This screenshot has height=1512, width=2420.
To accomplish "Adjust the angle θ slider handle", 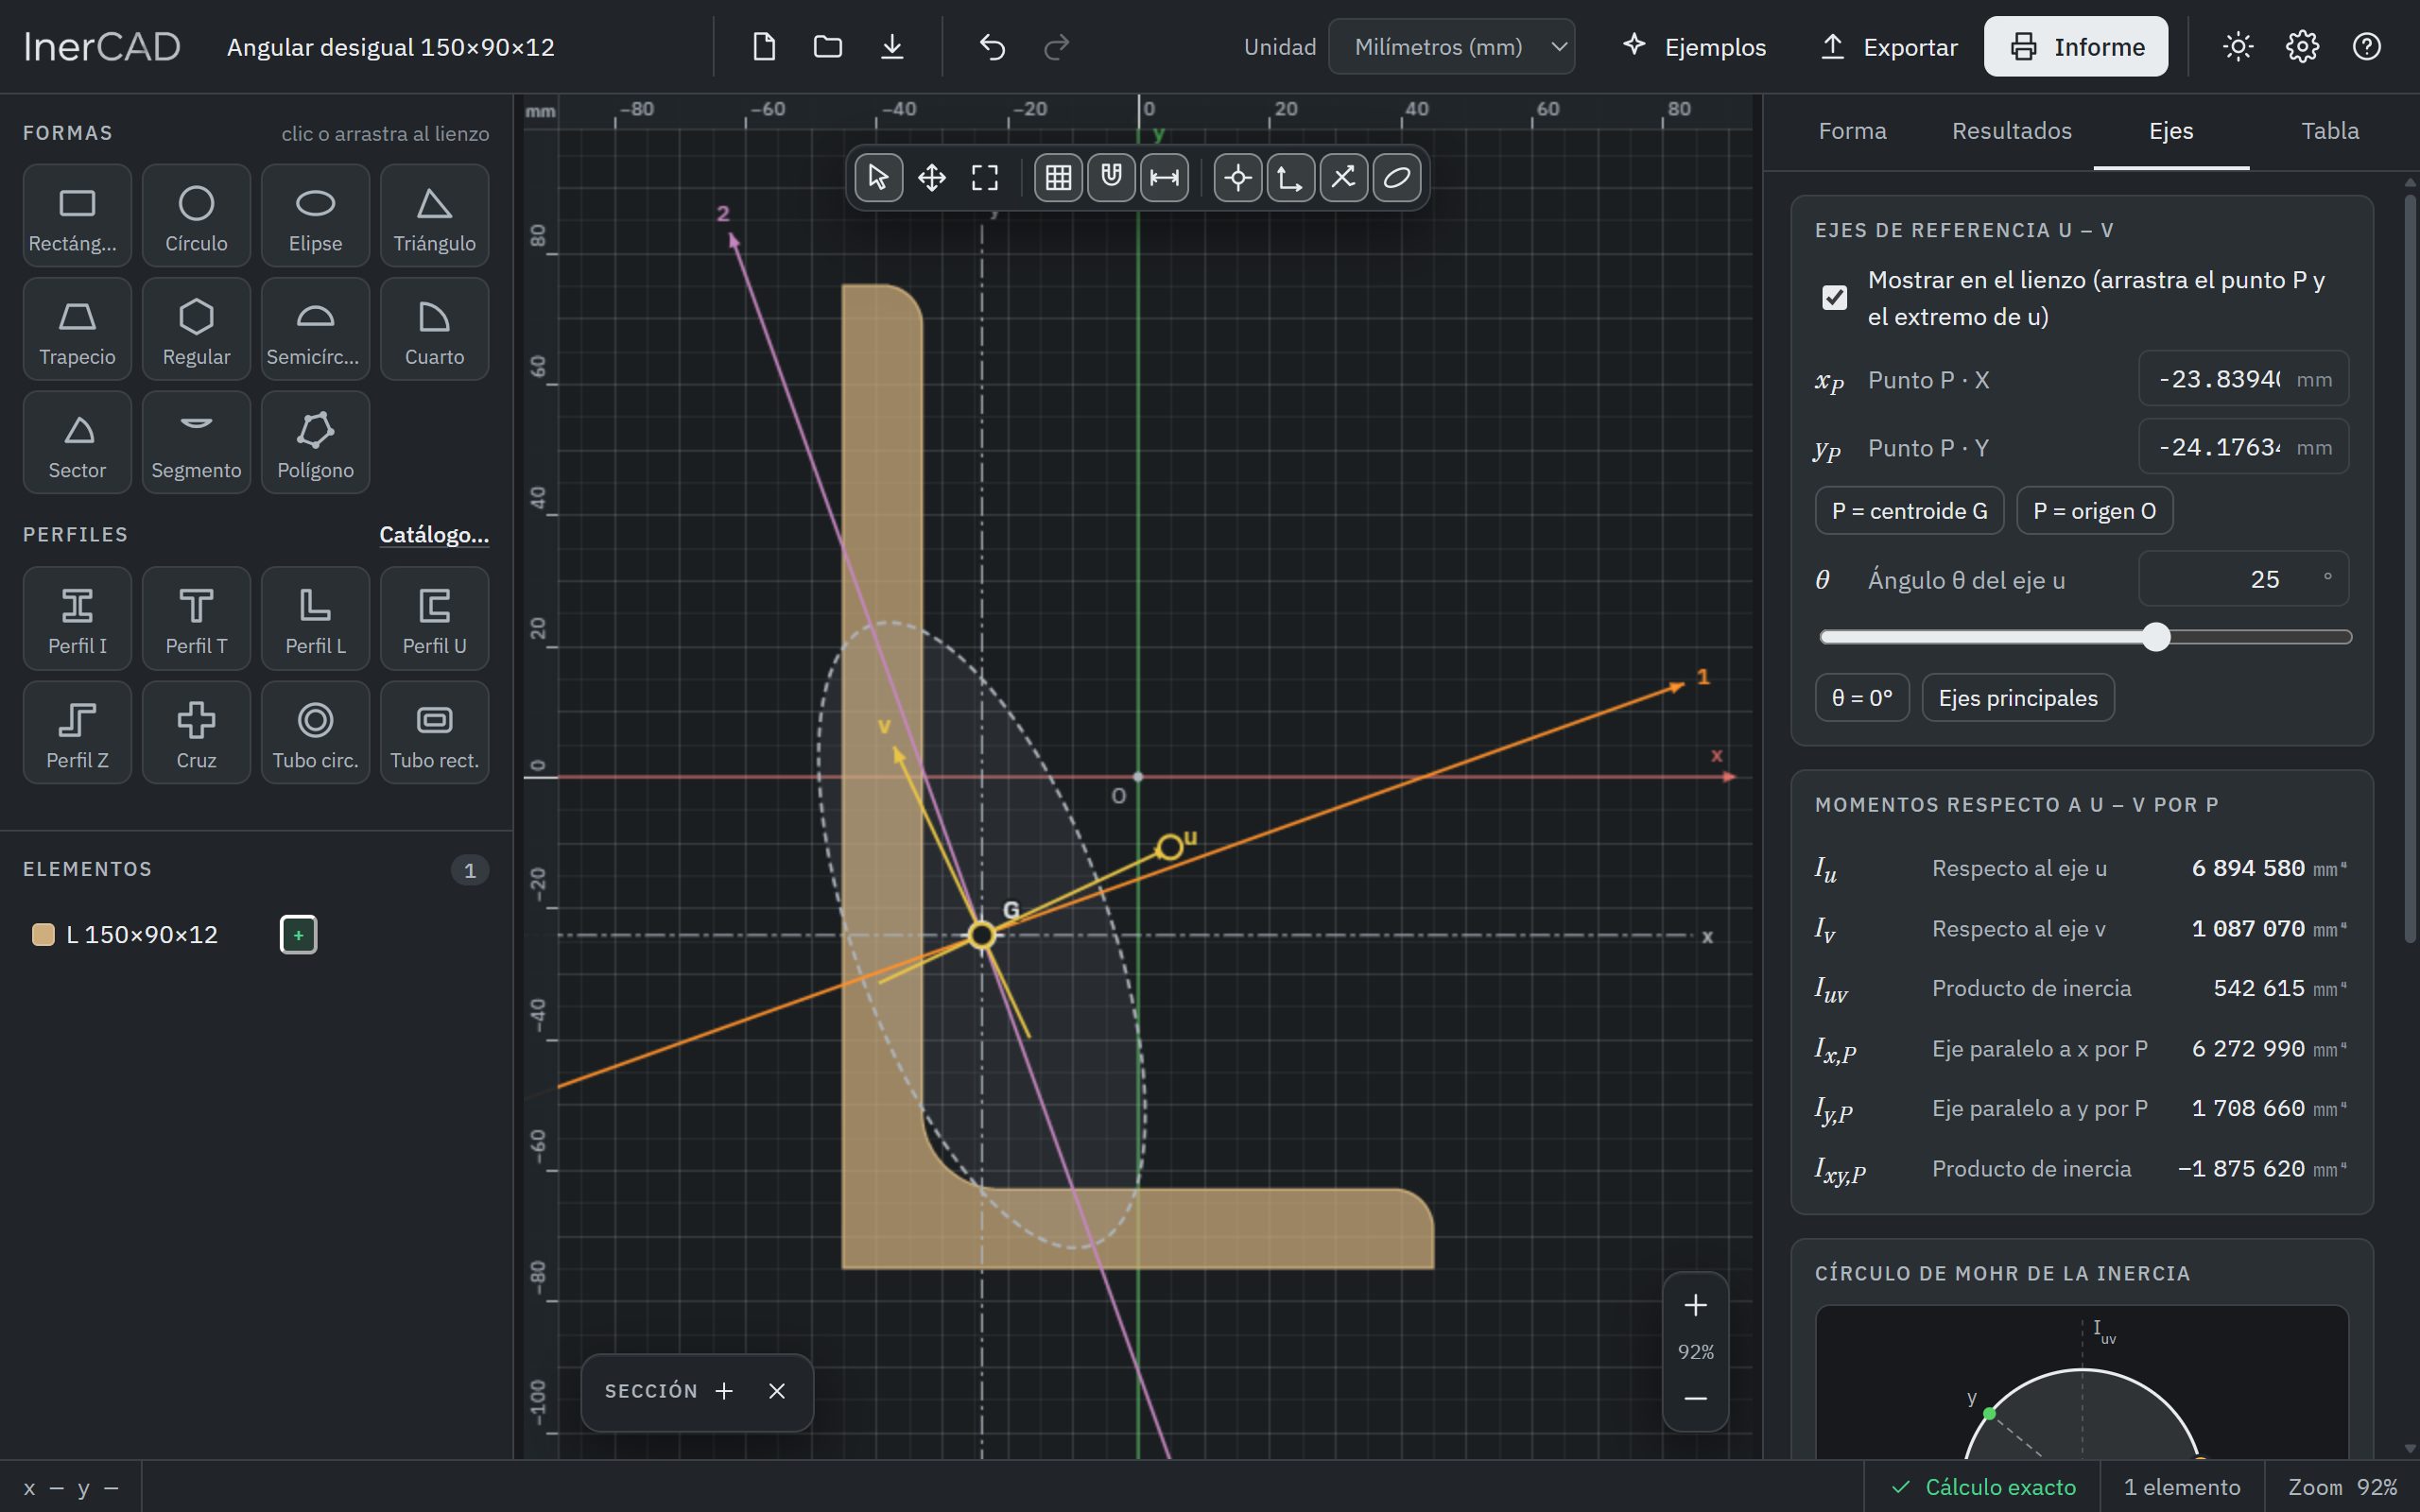I will tap(2156, 637).
